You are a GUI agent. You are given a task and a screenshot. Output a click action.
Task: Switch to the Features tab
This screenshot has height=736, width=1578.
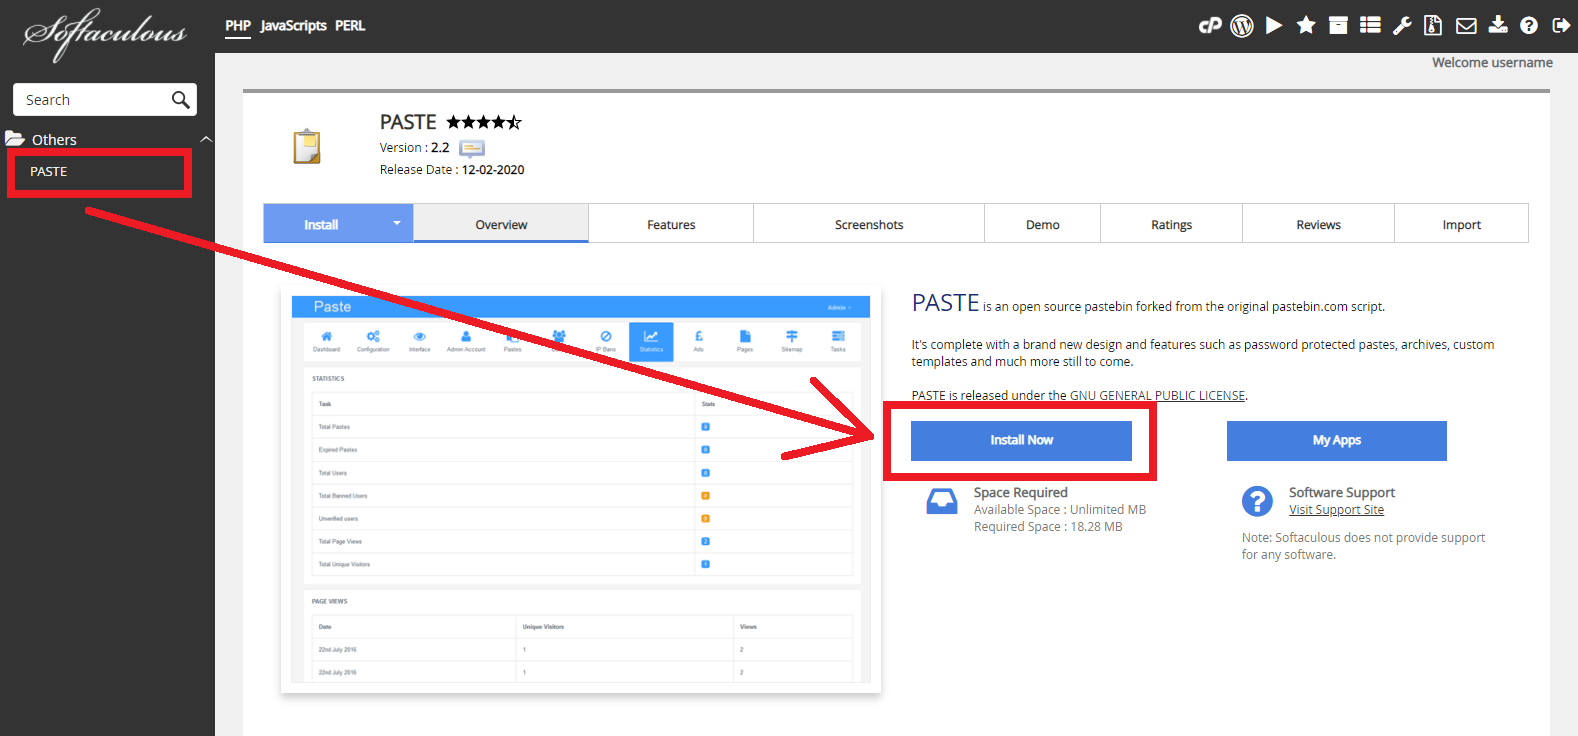pyautogui.click(x=671, y=224)
